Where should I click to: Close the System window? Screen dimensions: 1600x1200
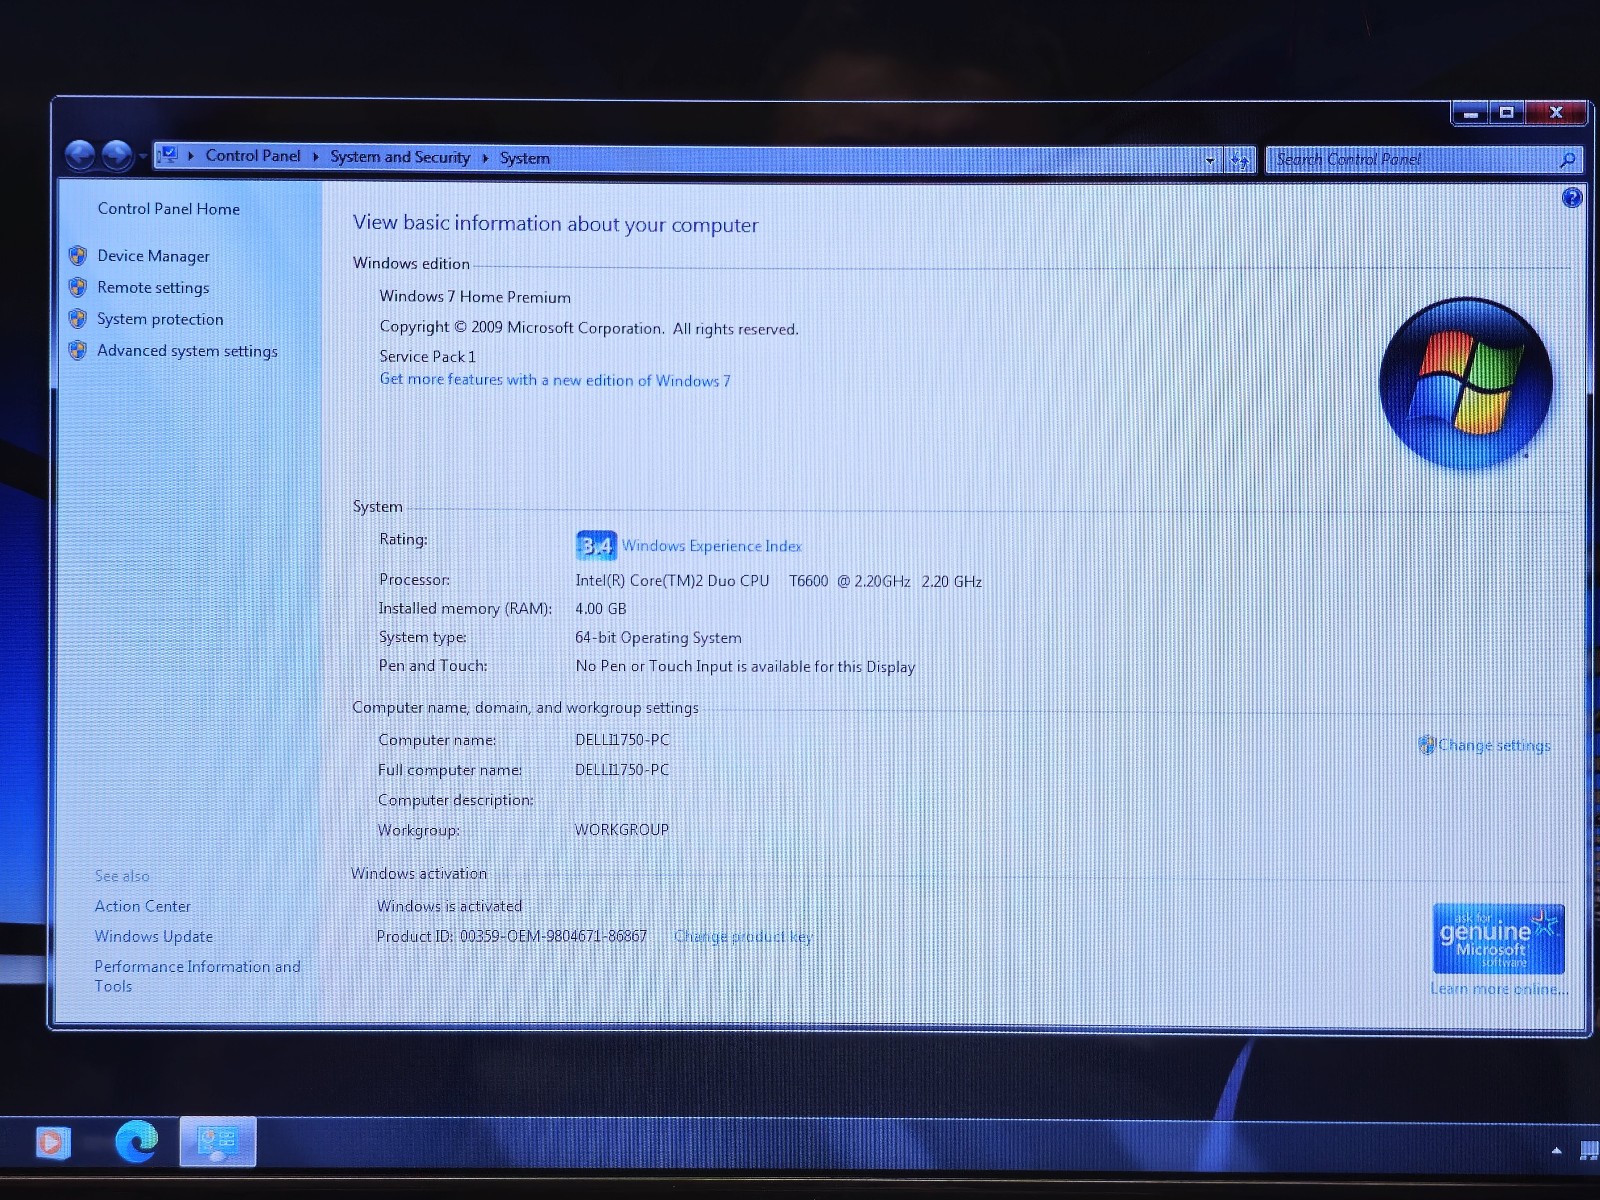click(1555, 113)
